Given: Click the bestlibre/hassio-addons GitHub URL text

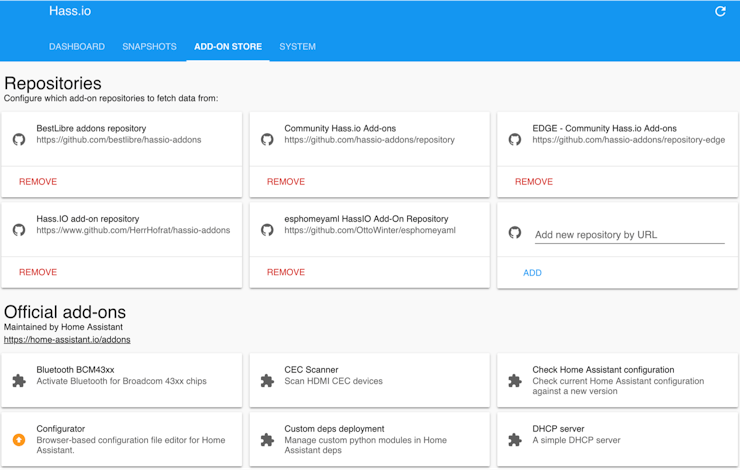Looking at the screenshot, I should tap(119, 140).
